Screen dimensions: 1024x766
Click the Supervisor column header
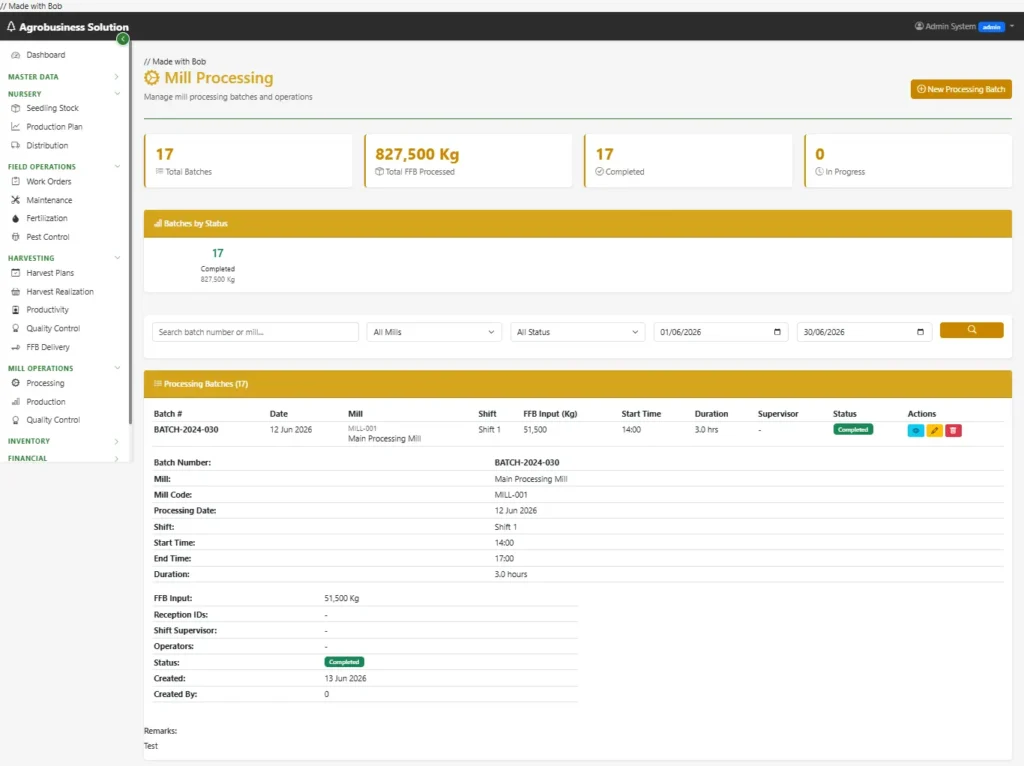pos(778,414)
